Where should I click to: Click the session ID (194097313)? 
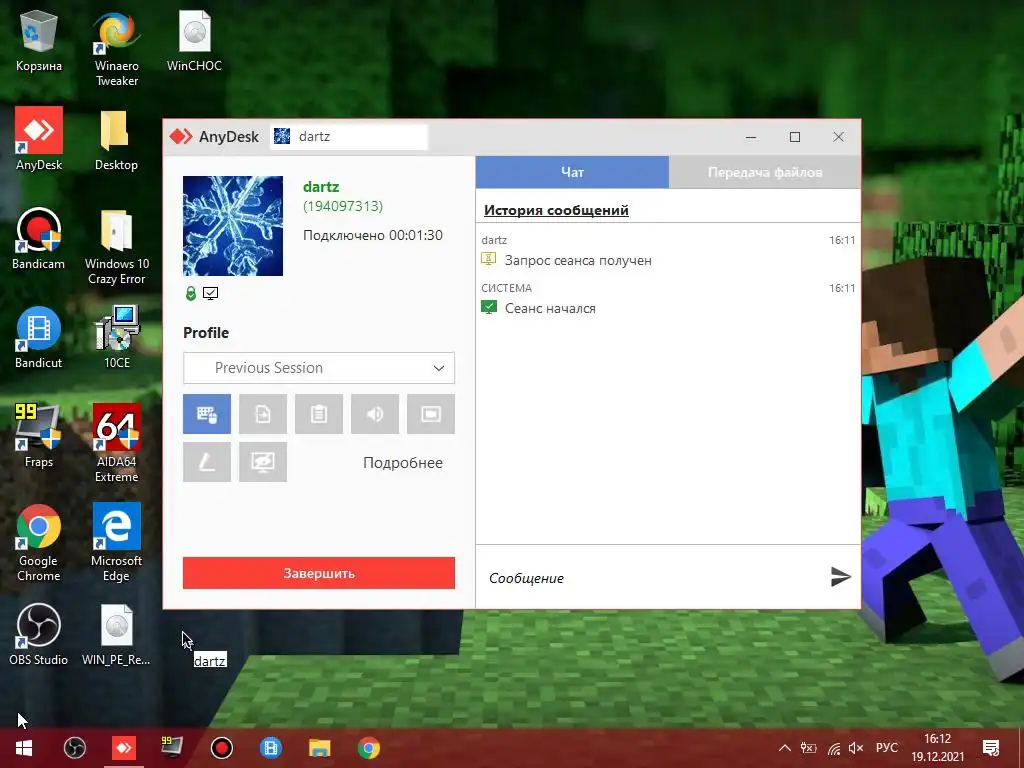click(343, 206)
